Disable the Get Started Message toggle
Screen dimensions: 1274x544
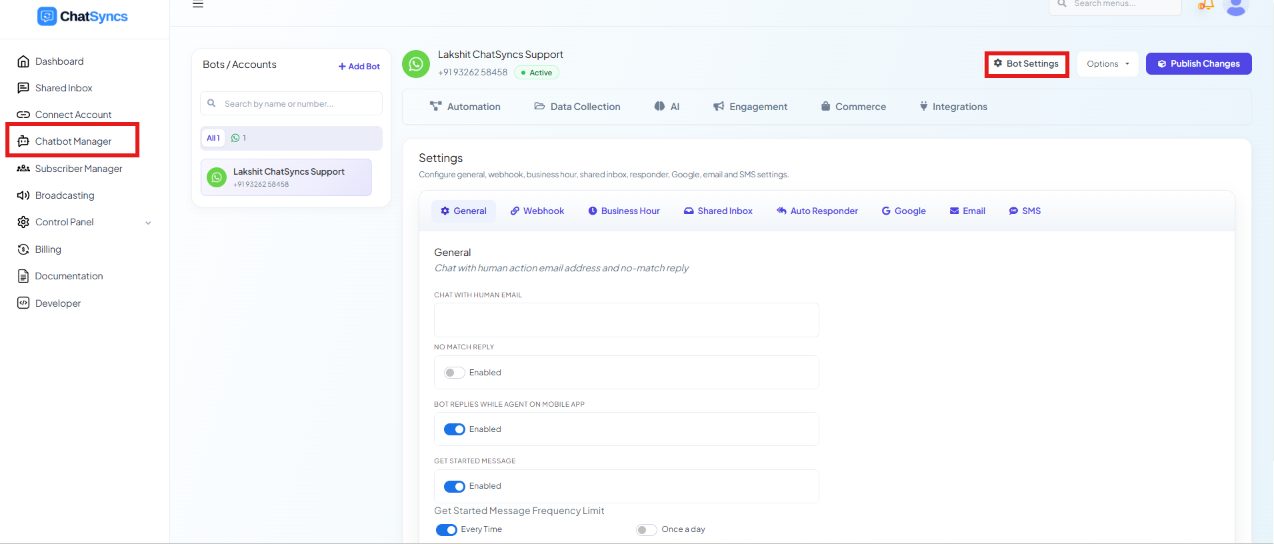click(454, 486)
